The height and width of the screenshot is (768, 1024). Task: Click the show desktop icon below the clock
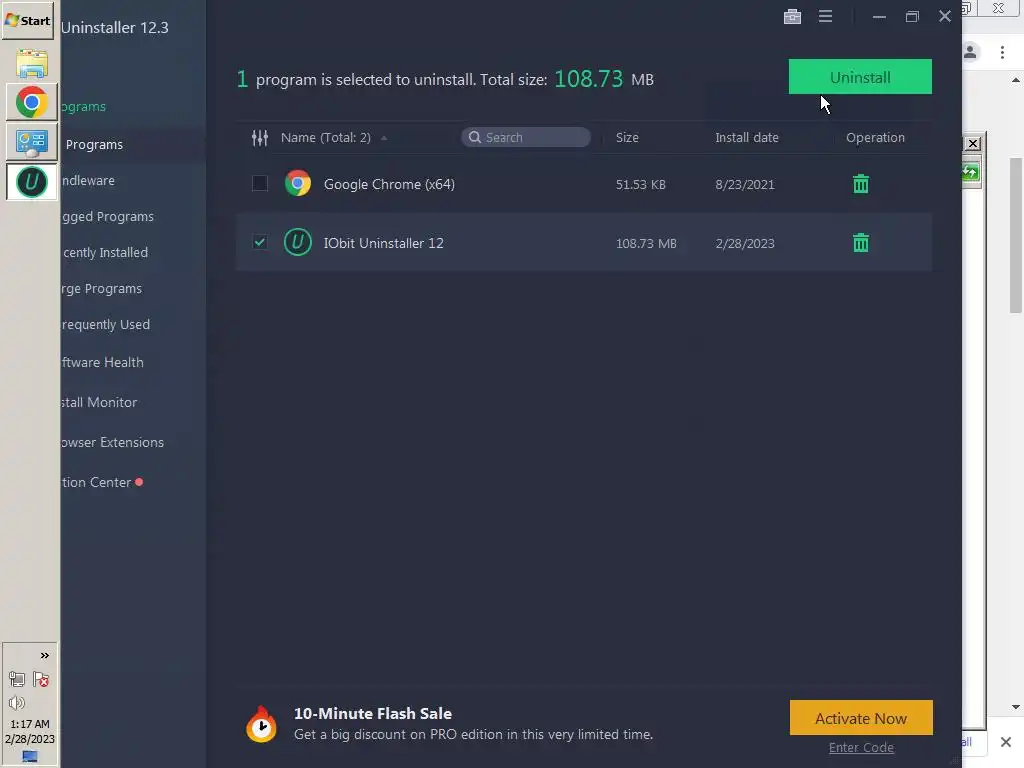29,756
